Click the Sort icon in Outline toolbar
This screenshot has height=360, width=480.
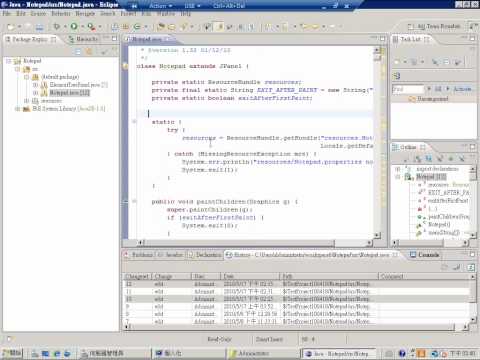point(418,159)
